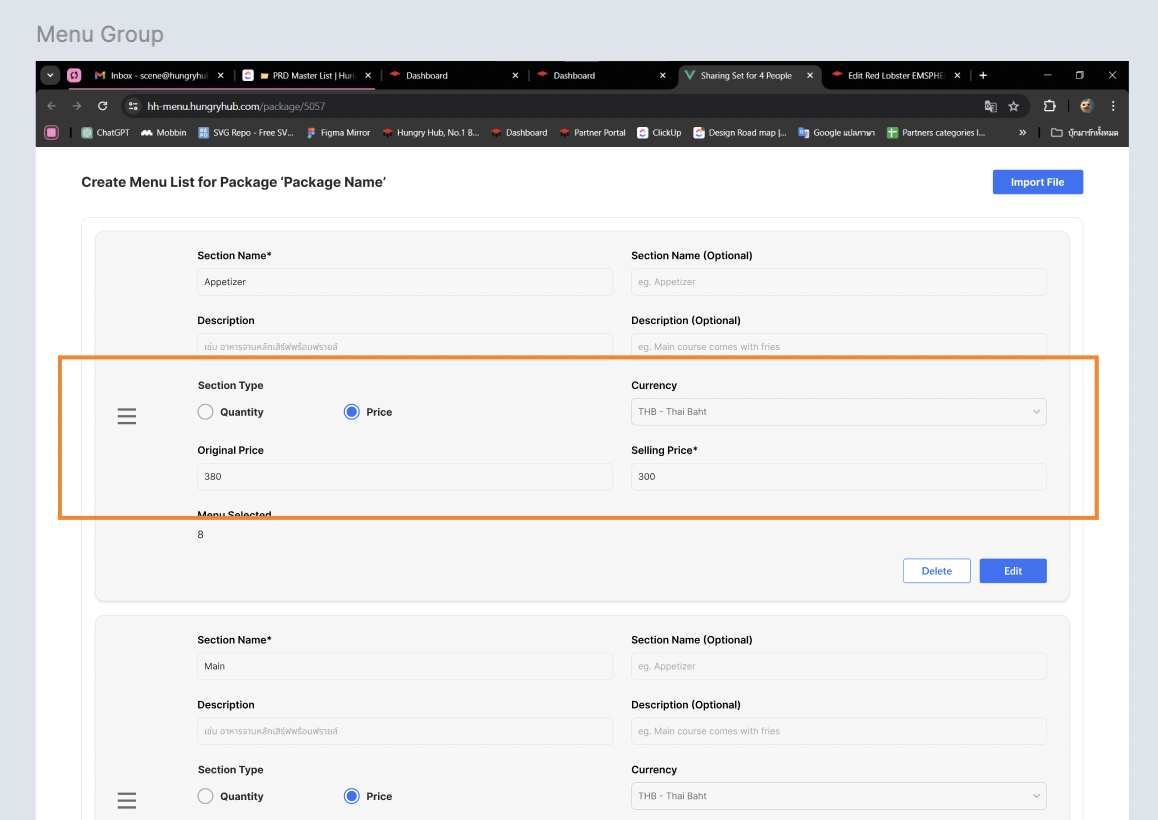The height and width of the screenshot is (820, 1158).
Task: Expand the bookmarks overflow chevron
Action: (x=1022, y=132)
